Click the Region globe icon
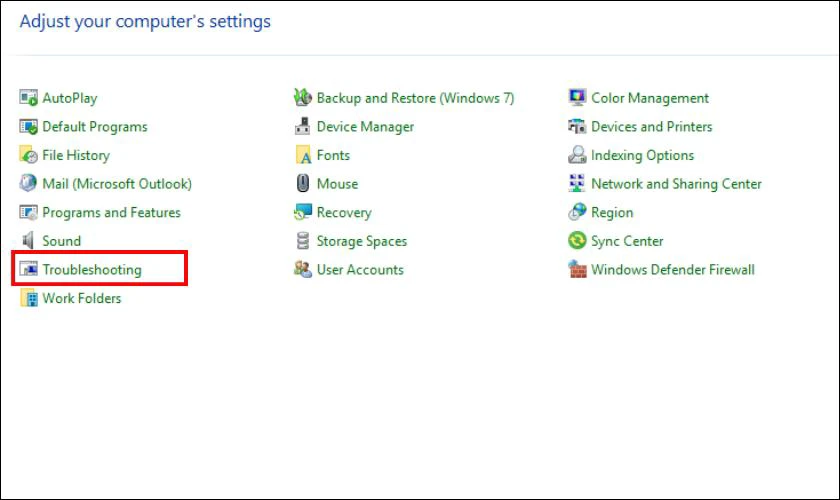840x500 pixels. coord(577,212)
